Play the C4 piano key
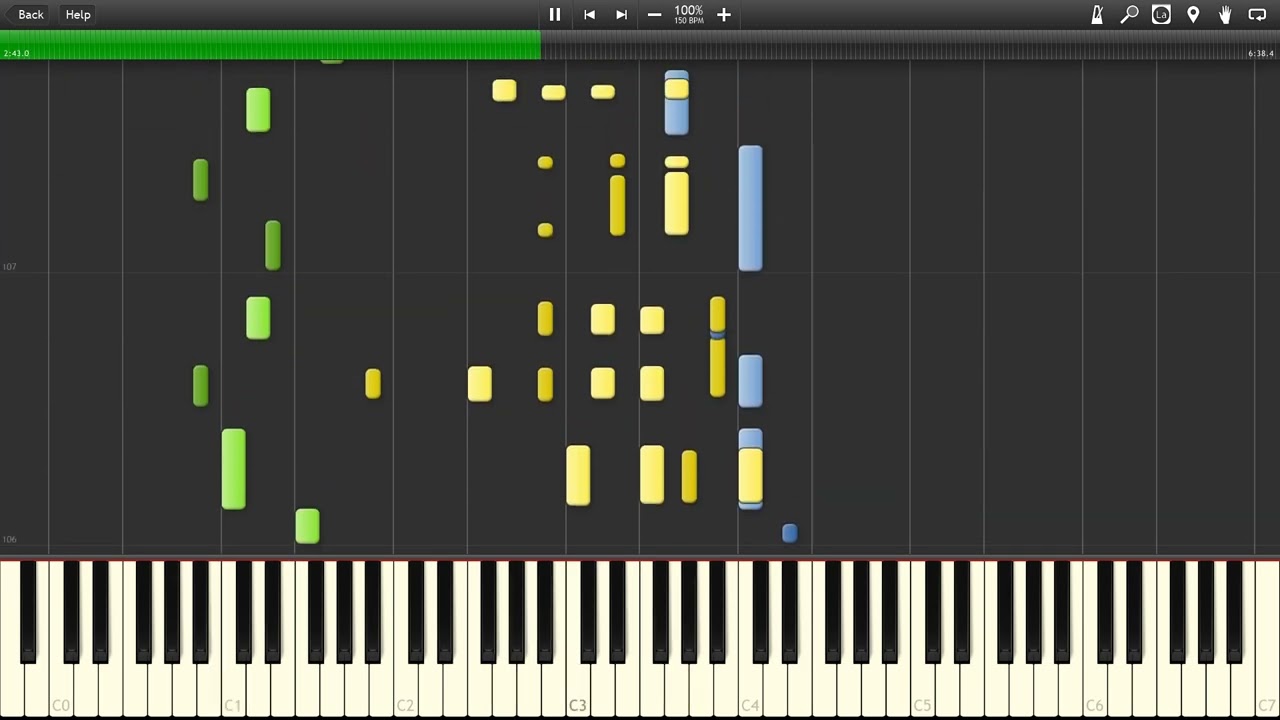The height and width of the screenshot is (720, 1280). pos(750,690)
